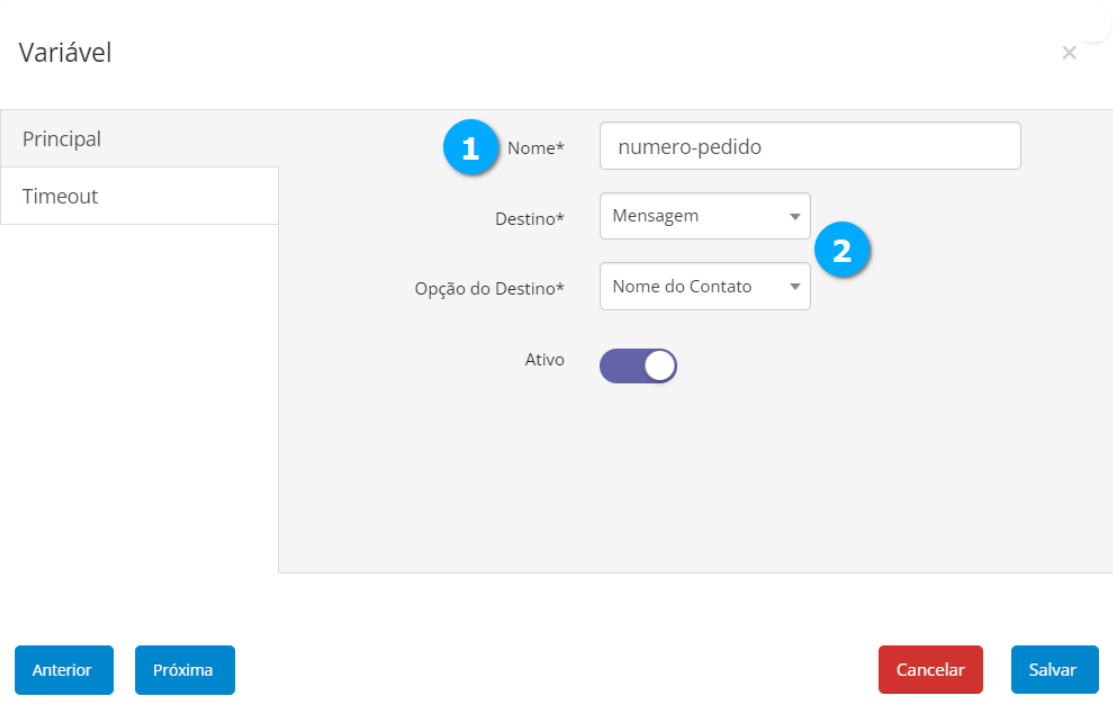Screen dimensions: 1113x709
Task: Advance with the Próxima button
Action: point(184,670)
